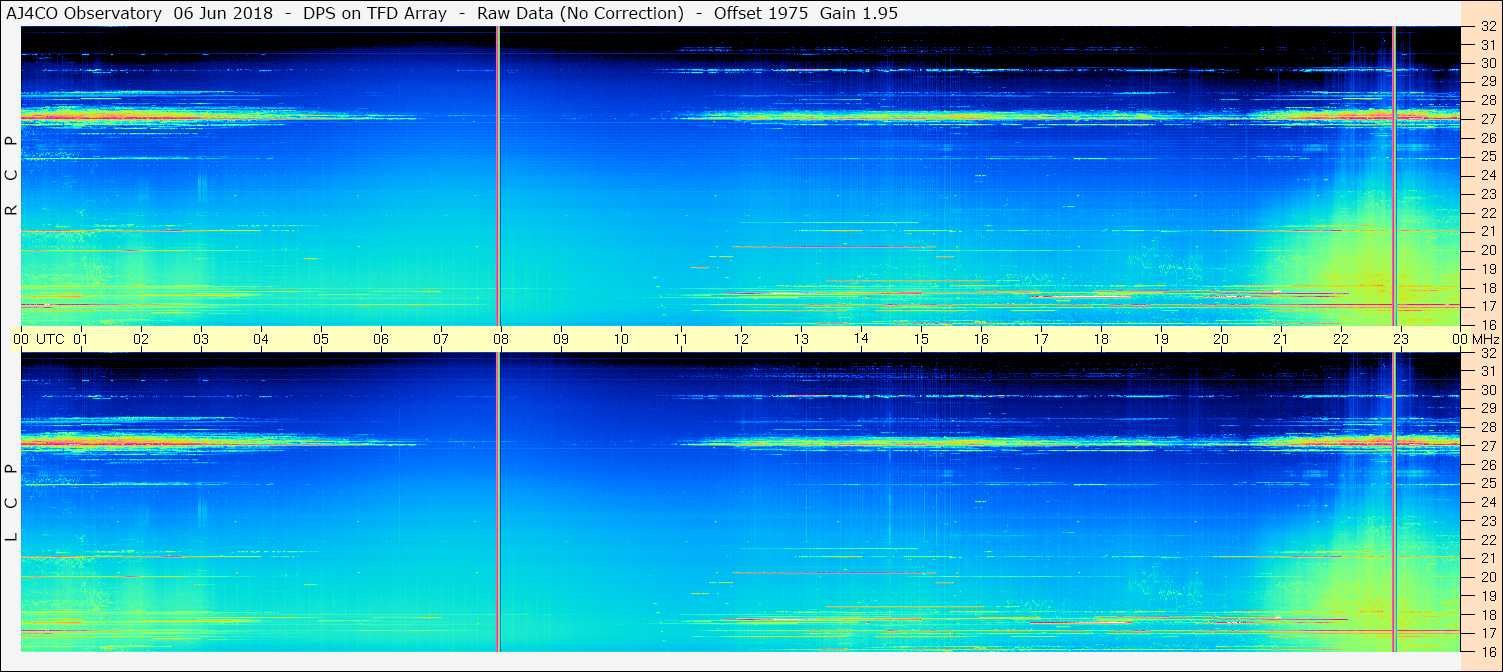Click the 17 MHz tick of the LCP panel

[x=1487, y=632]
